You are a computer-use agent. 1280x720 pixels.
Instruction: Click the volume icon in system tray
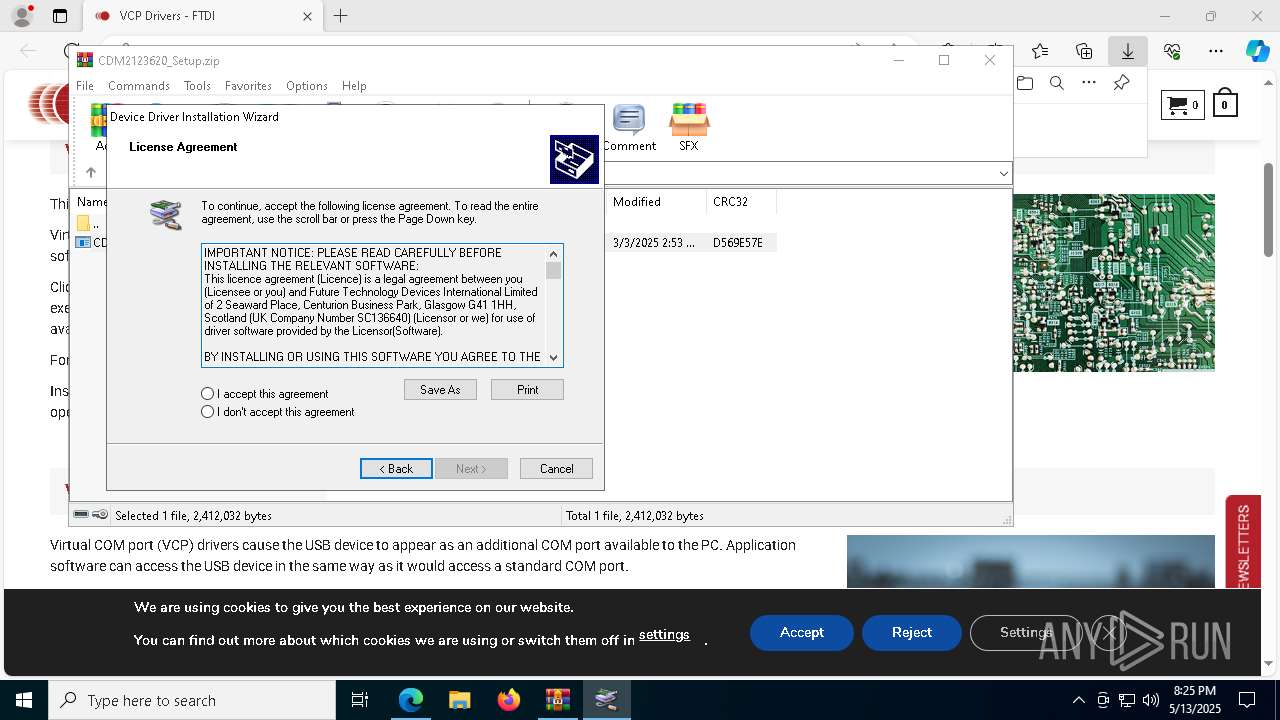pos(1150,700)
